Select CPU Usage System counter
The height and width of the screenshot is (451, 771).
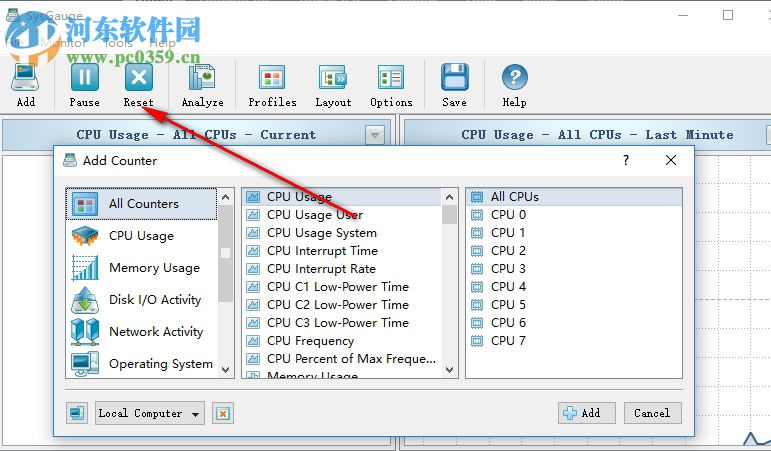click(x=342, y=233)
